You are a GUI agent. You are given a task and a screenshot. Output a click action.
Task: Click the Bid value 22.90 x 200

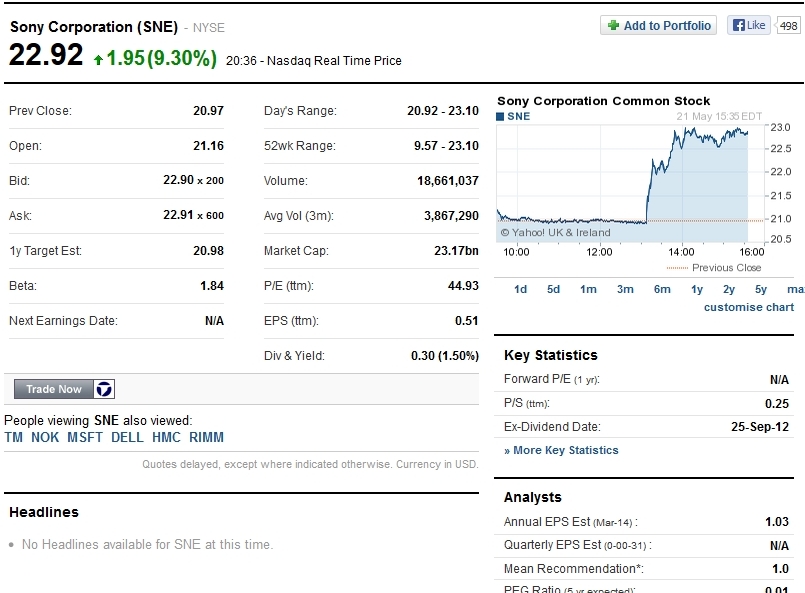click(194, 180)
